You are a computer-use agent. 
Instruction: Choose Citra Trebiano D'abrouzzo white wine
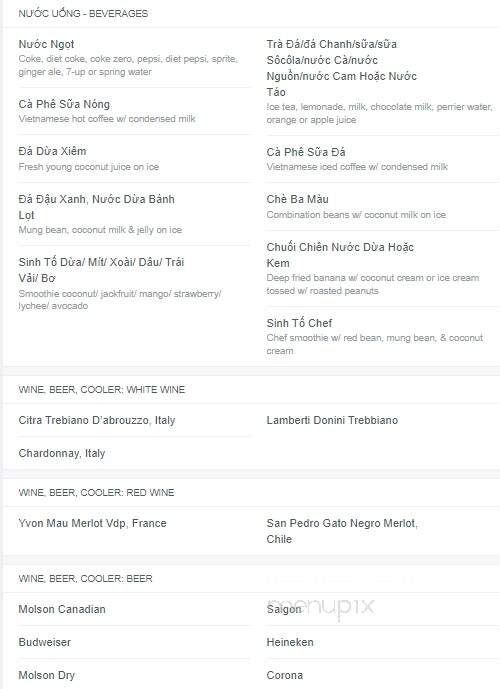point(97,420)
